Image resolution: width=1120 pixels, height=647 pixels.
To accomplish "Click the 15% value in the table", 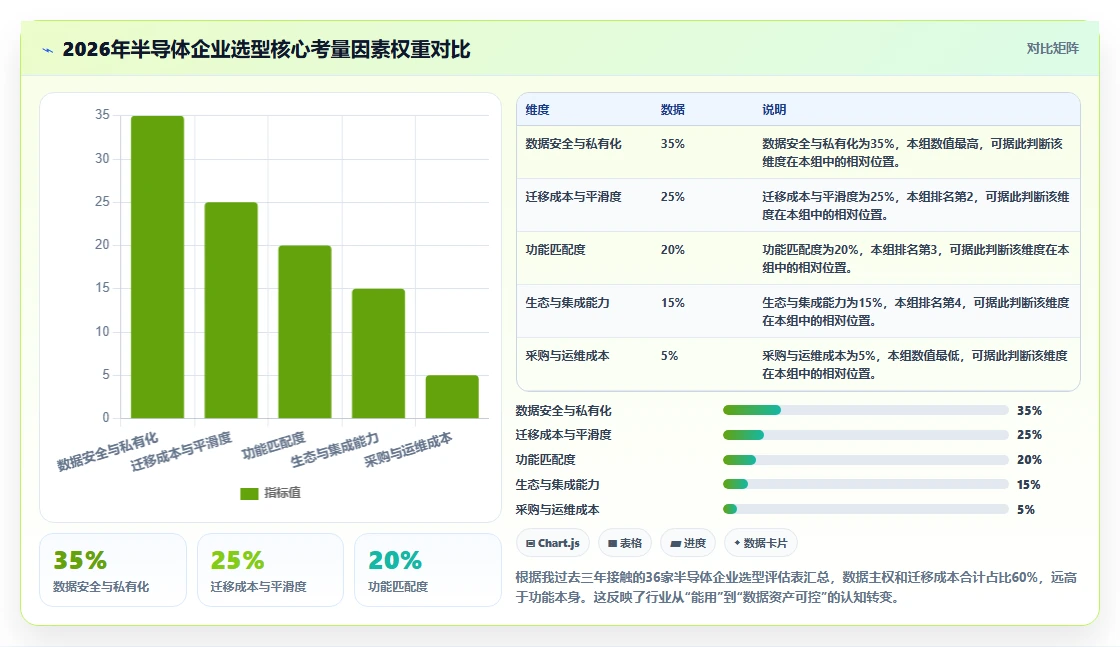I will click(673, 303).
